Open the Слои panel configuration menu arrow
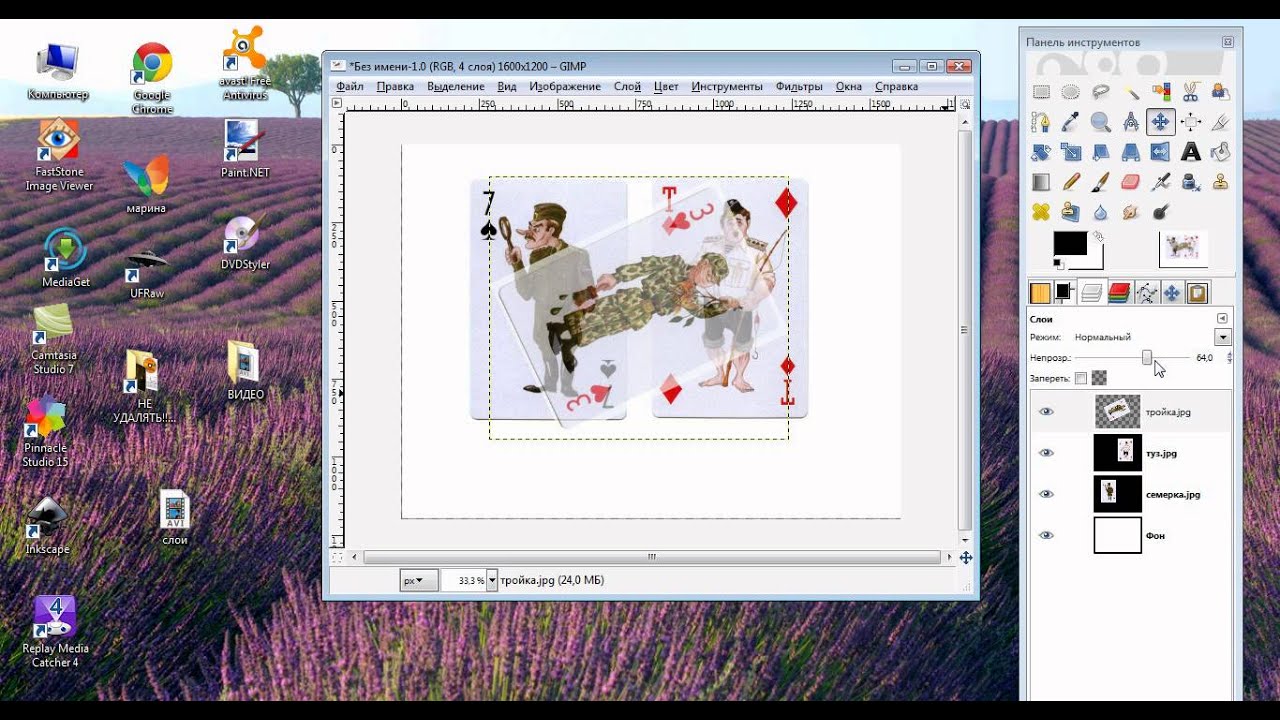 1222,319
